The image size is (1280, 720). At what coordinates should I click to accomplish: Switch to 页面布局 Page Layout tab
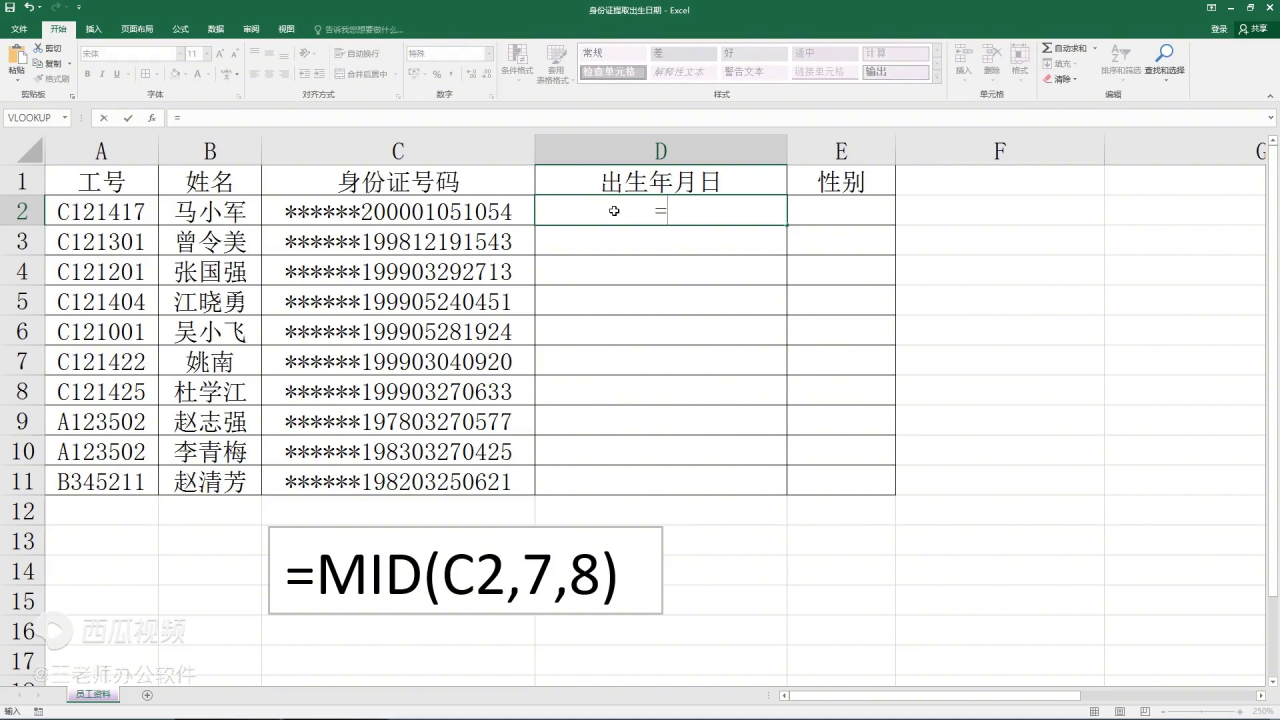(137, 29)
